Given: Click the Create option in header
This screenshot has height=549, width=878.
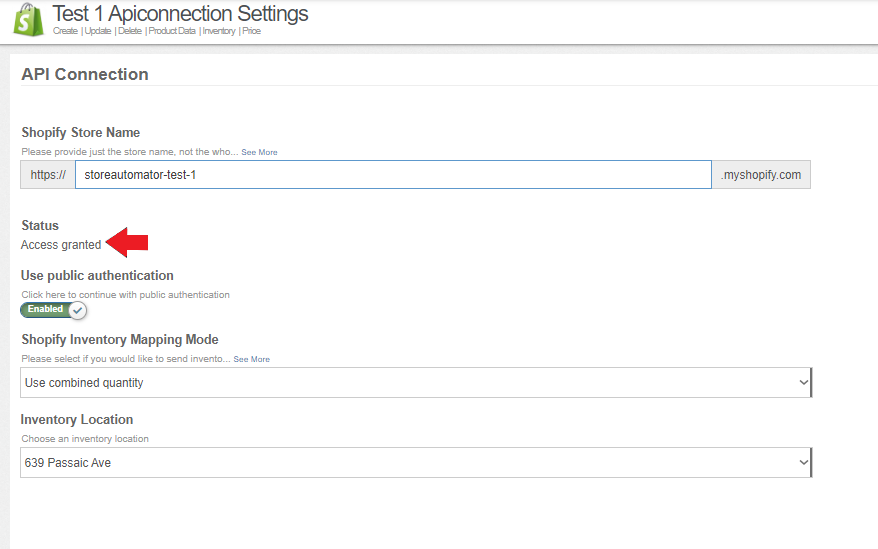Looking at the screenshot, I should click(65, 31).
